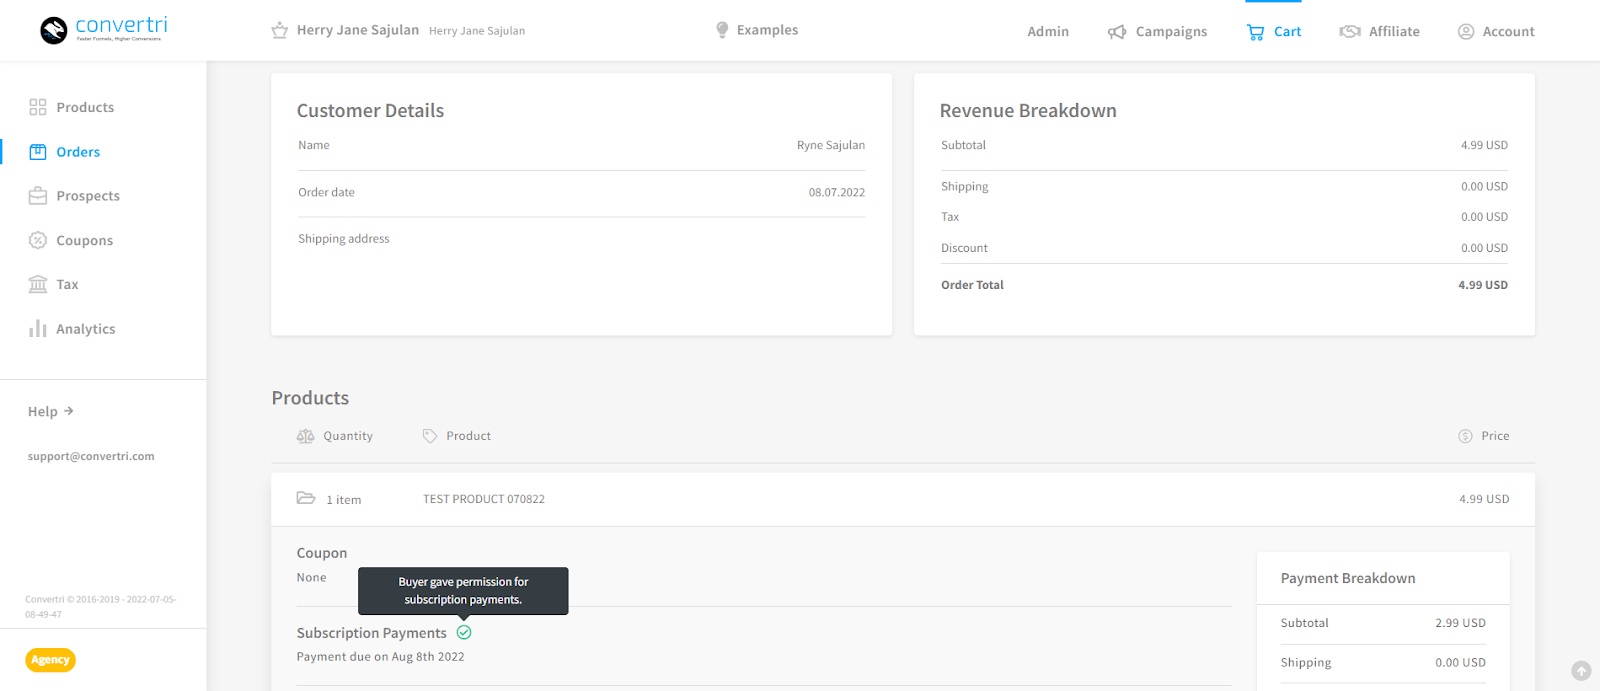Open the Products sidebar icon
The height and width of the screenshot is (691, 1600).
click(x=38, y=107)
